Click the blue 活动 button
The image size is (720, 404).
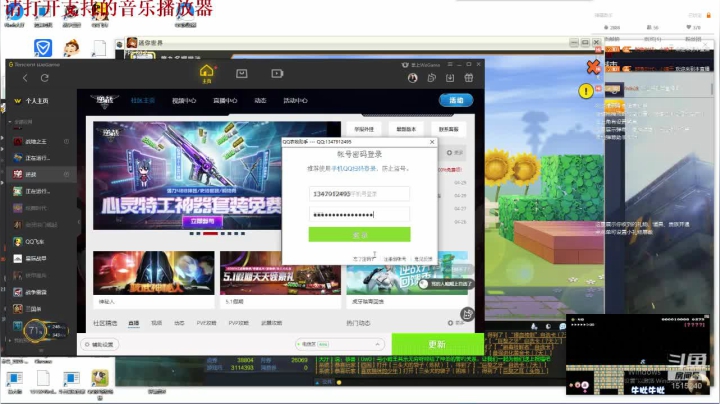[x=456, y=100]
